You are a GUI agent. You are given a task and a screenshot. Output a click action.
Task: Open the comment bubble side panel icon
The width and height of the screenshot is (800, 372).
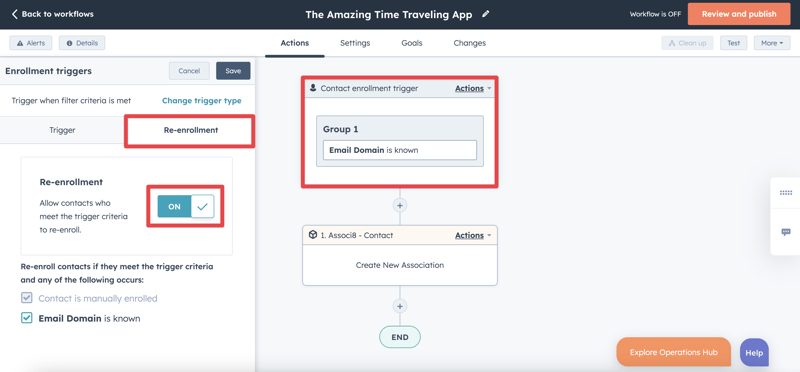coord(786,232)
